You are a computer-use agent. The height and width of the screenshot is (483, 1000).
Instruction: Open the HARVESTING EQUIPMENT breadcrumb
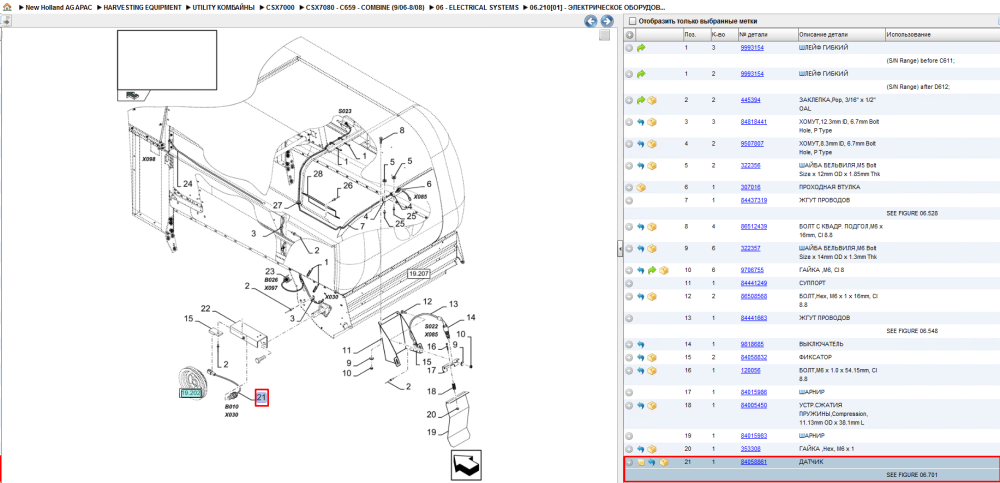(x=142, y=7)
